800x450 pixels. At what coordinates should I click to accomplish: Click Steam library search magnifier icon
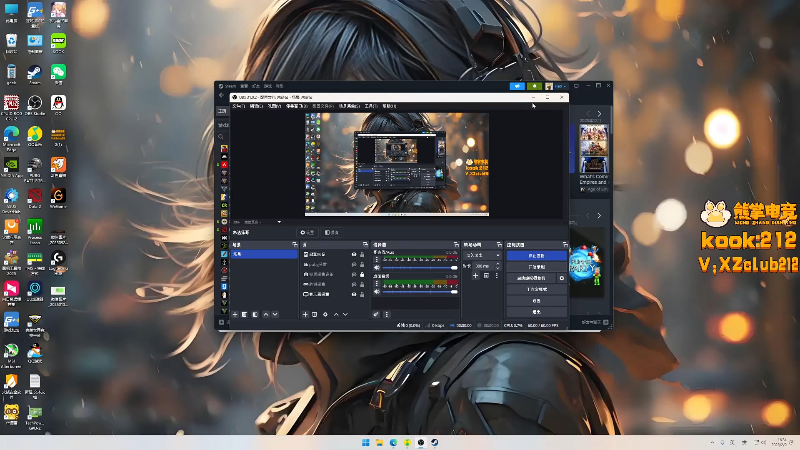(x=221, y=137)
